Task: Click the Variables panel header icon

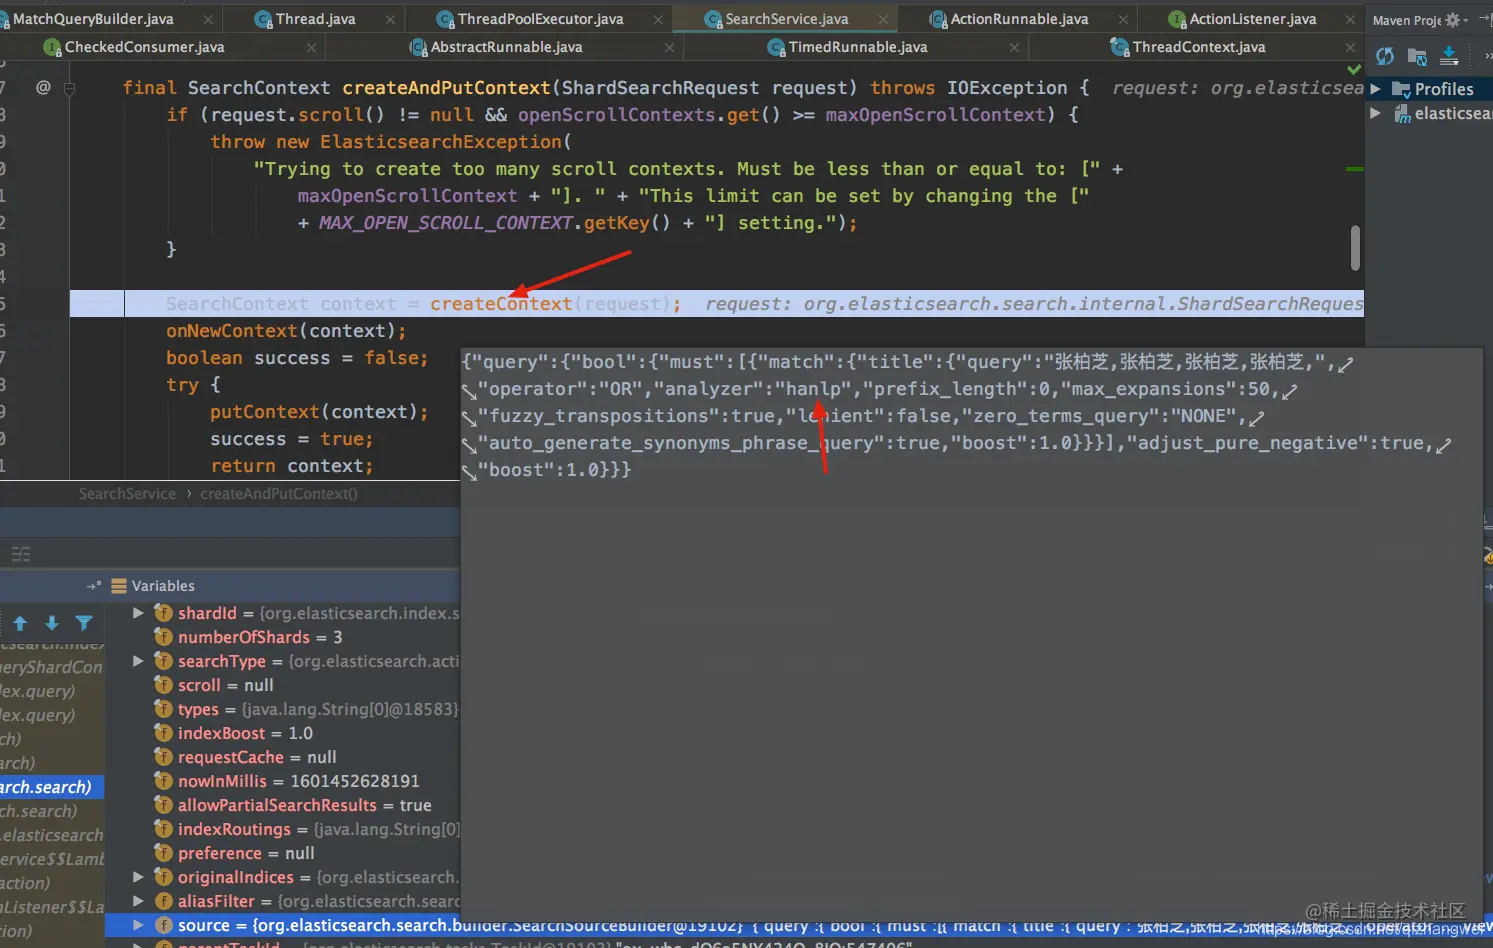Action: [x=119, y=586]
